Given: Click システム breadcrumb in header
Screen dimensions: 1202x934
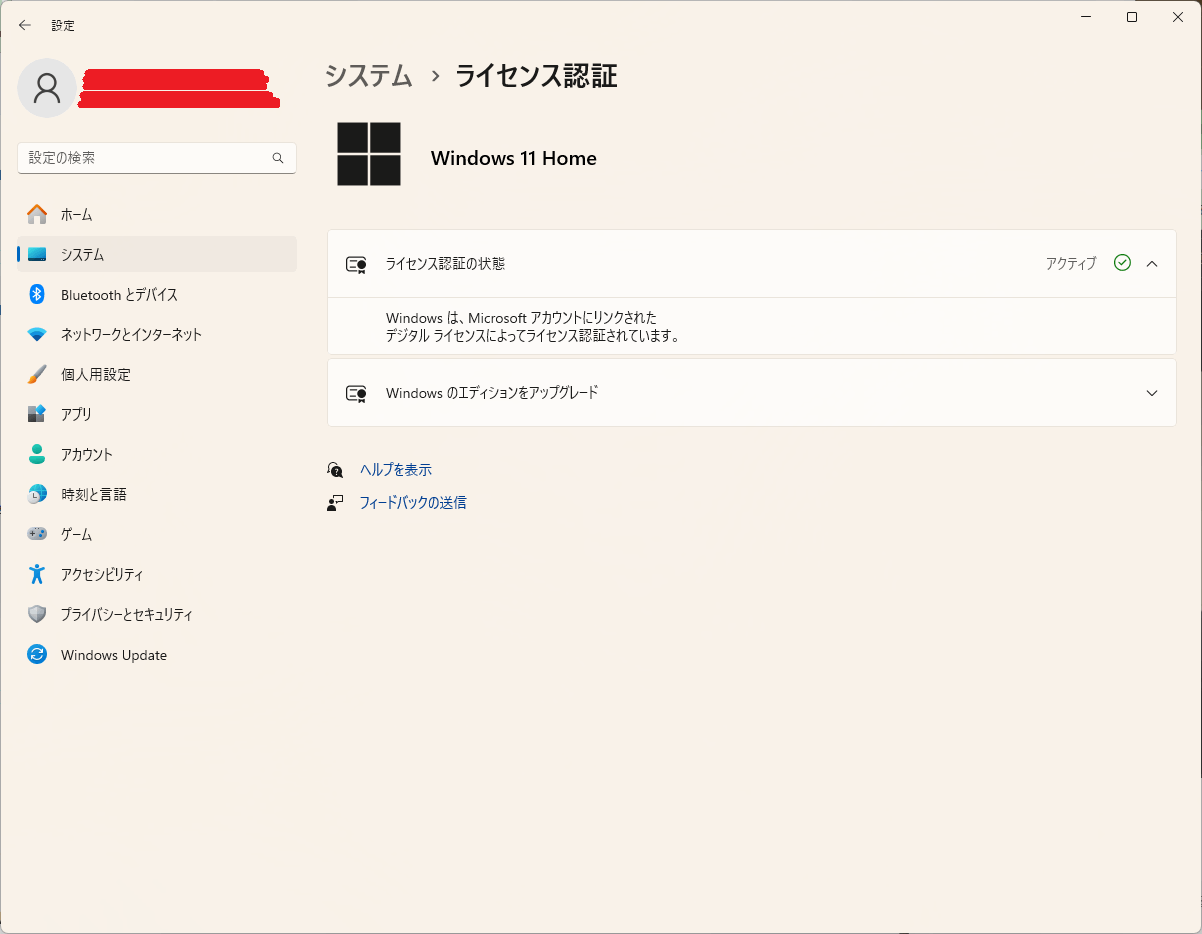Looking at the screenshot, I should 369,76.
